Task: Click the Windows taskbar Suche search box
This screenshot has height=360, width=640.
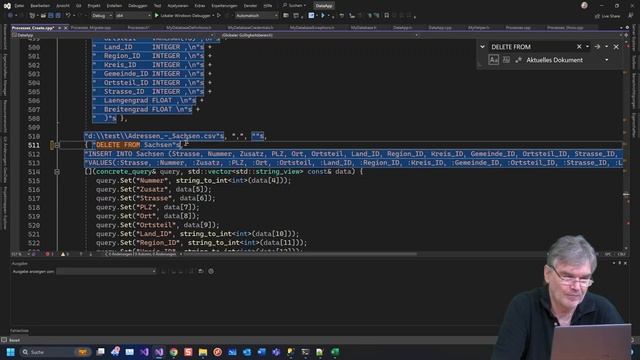Action: pyautogui.click(x=55, y=352)
